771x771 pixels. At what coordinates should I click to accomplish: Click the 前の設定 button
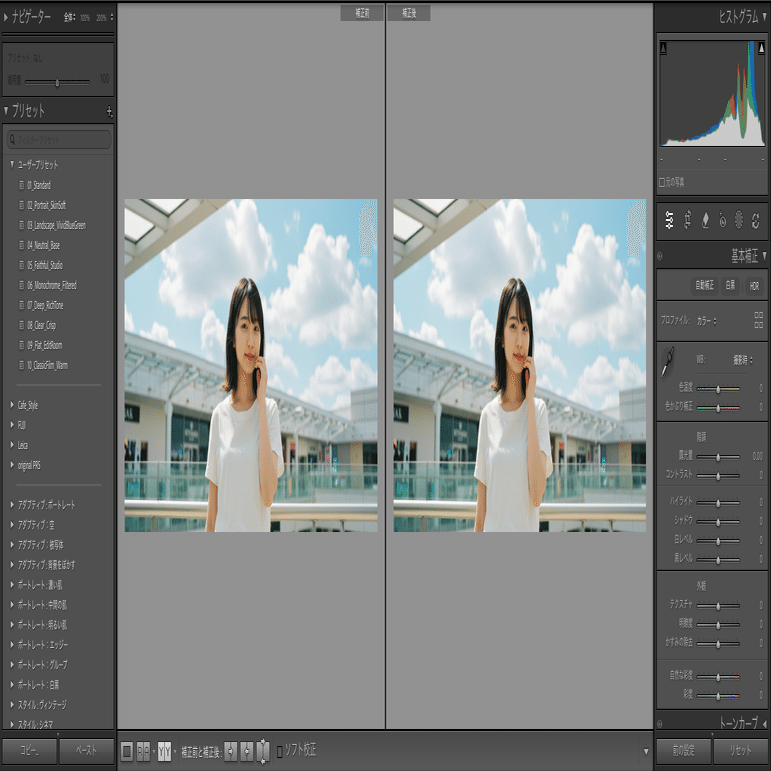(683, 750)
